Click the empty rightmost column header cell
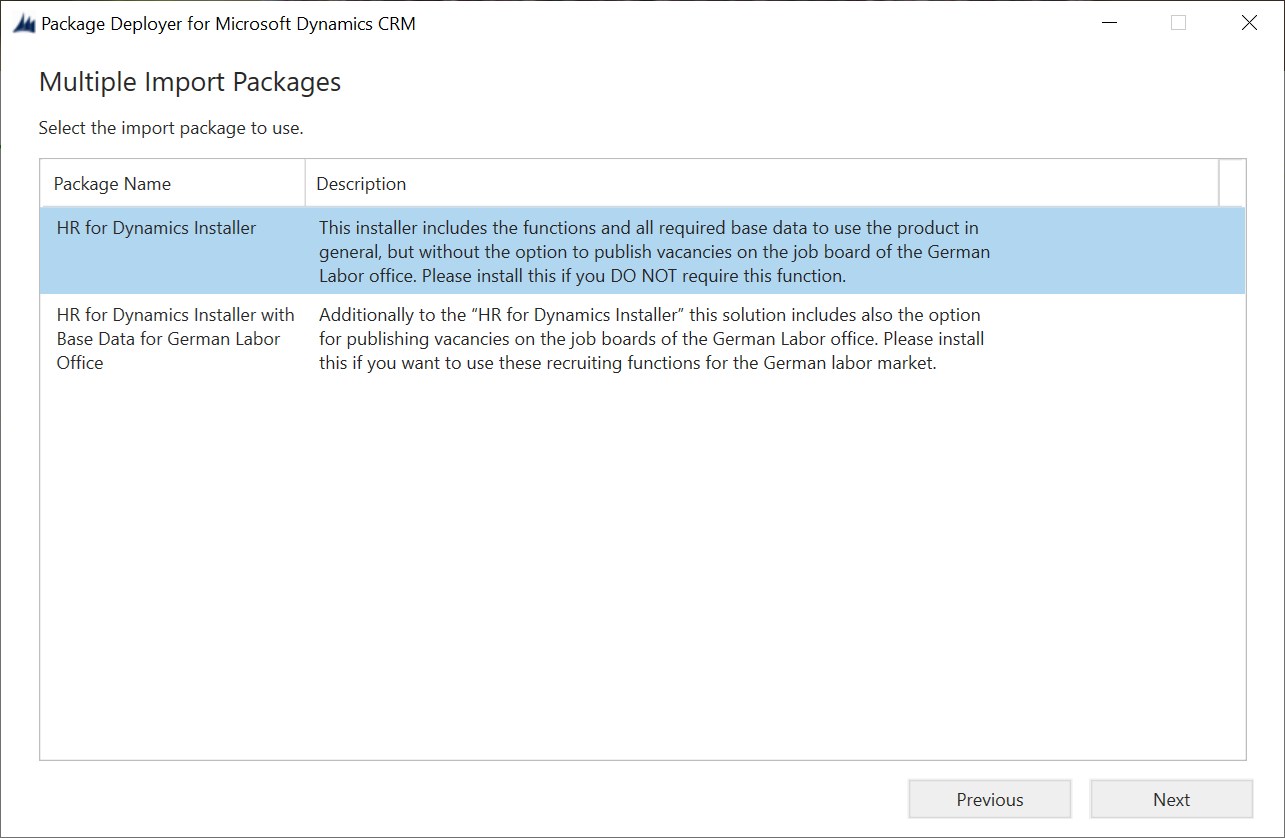Image resolution: width=1285 pixels, height=838 pixels. (x=1232, y=184)
